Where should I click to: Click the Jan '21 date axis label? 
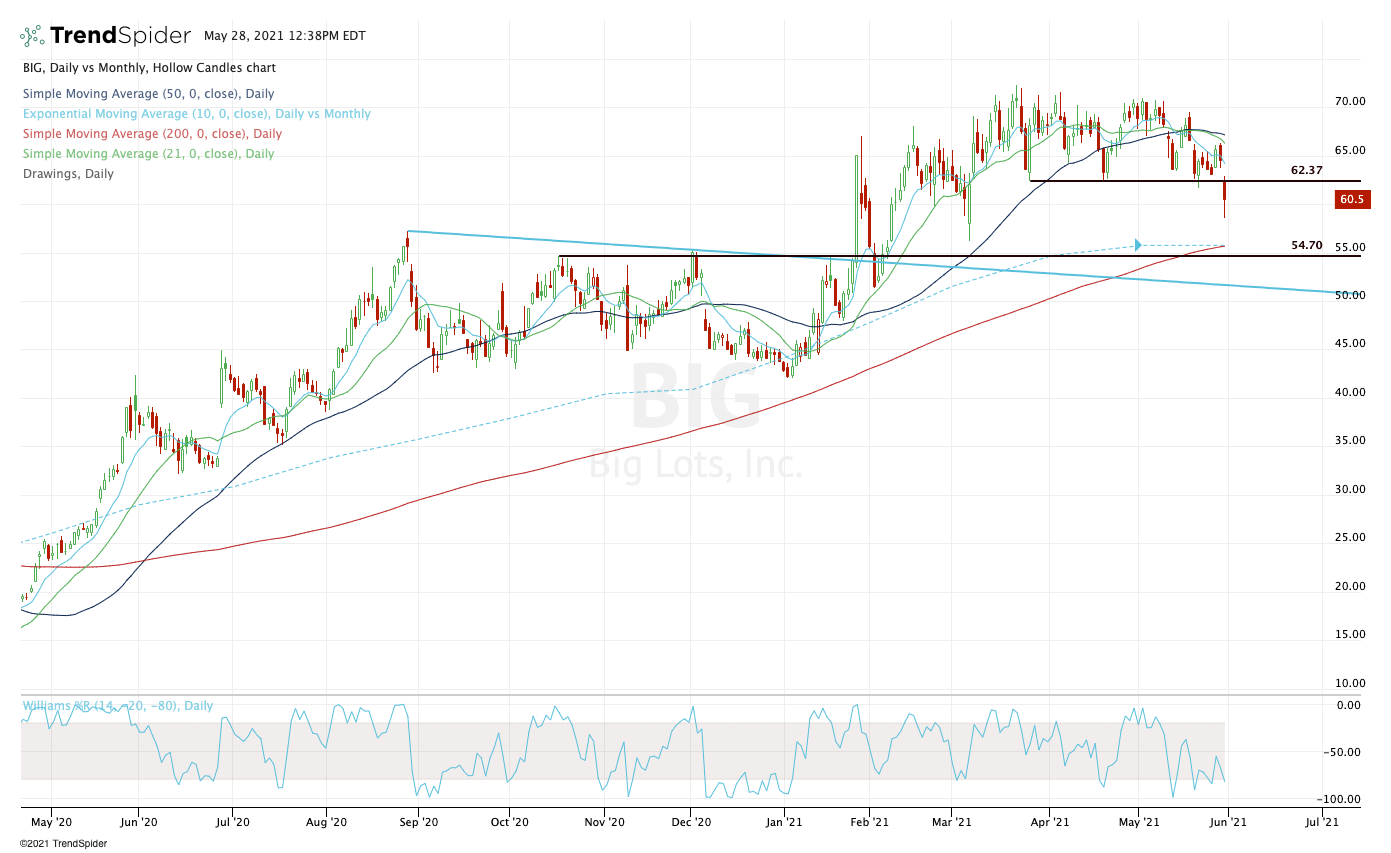coord(785,823)
